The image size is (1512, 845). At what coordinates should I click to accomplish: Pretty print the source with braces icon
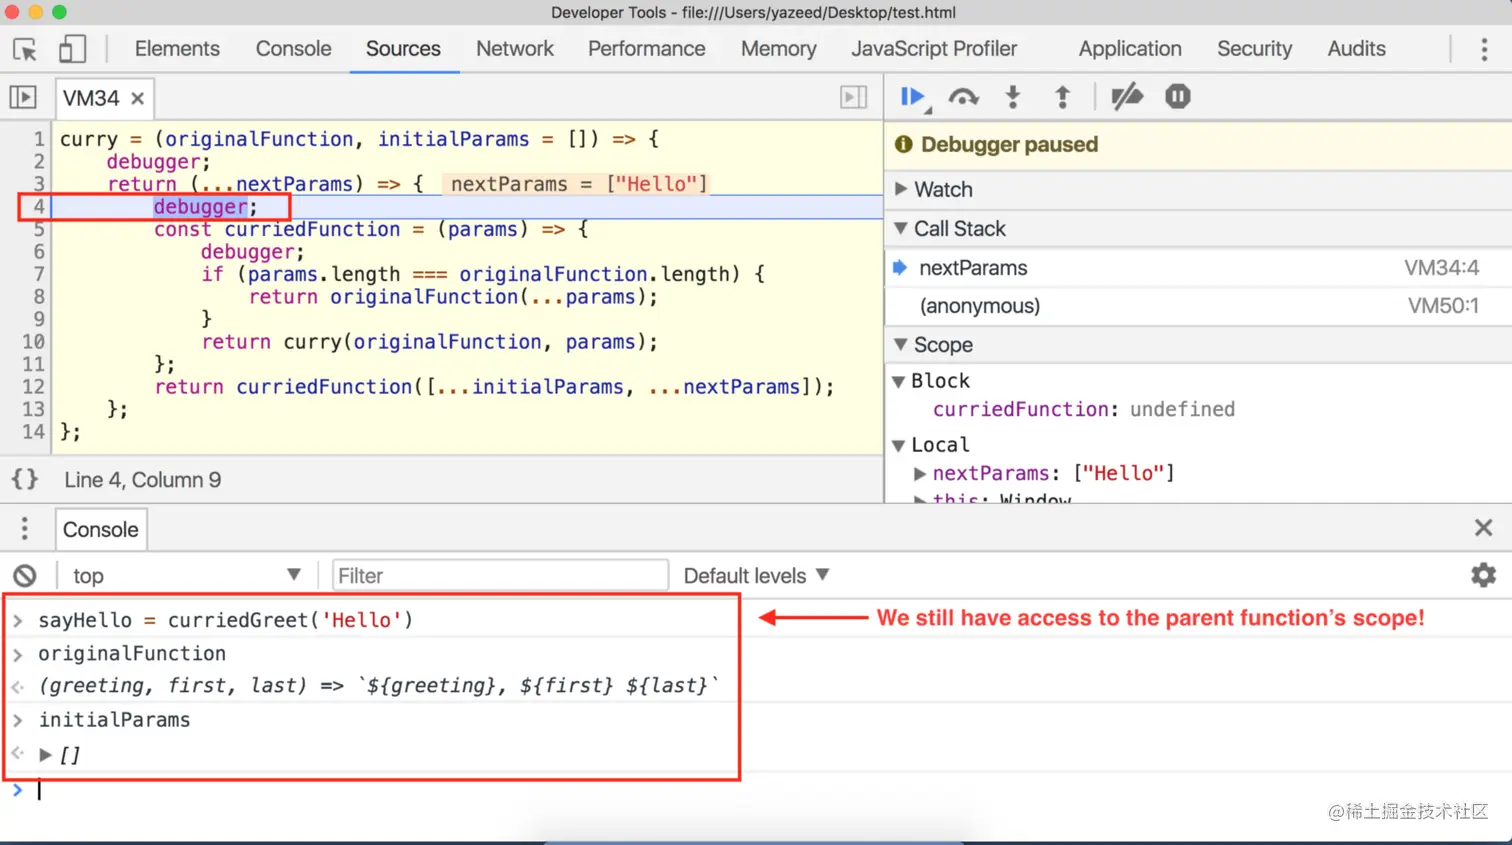25,480
